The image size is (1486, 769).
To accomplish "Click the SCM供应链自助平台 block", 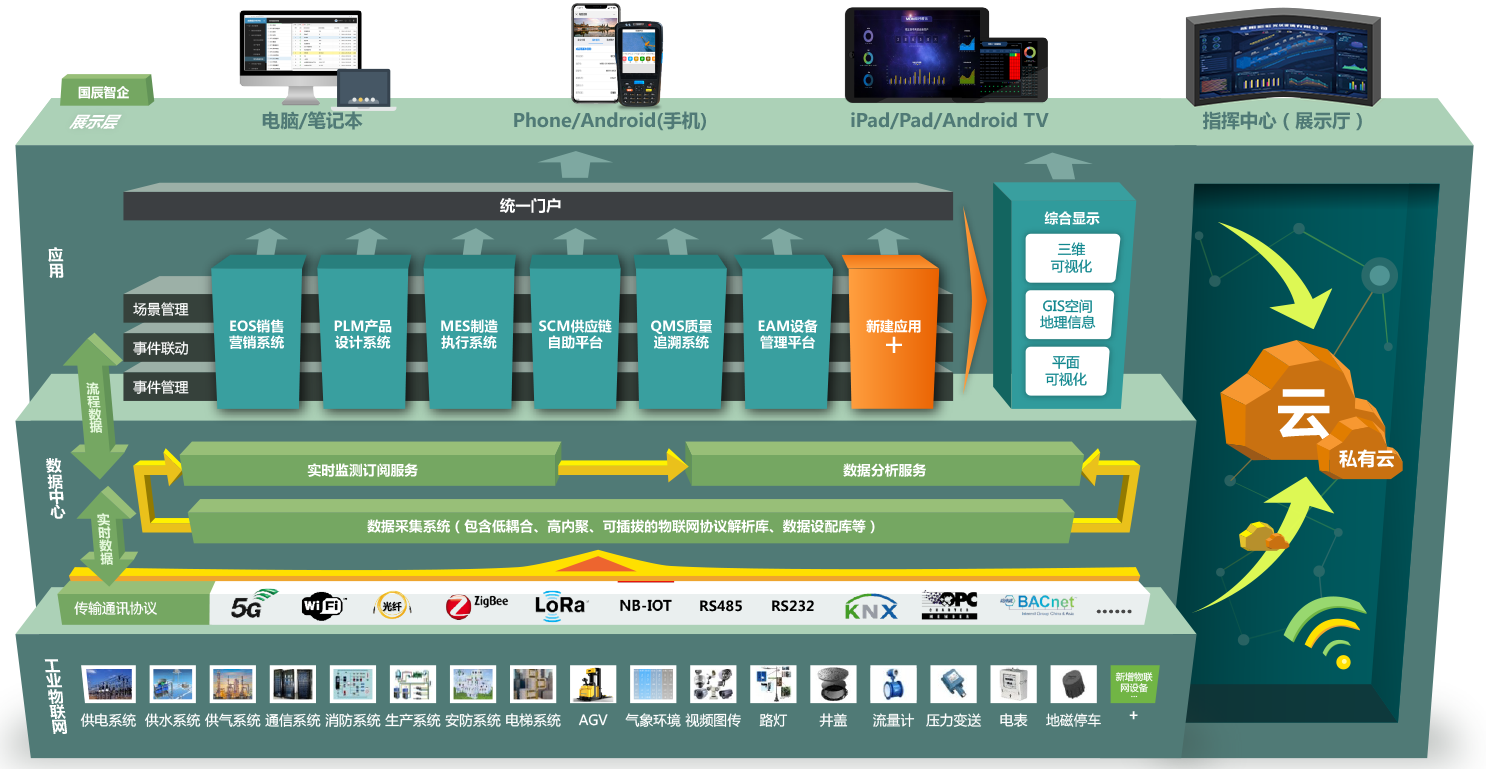I will 575,333.
